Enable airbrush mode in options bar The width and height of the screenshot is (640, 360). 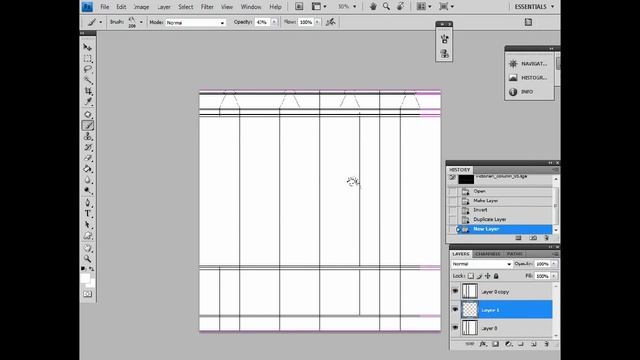point(331,22)
